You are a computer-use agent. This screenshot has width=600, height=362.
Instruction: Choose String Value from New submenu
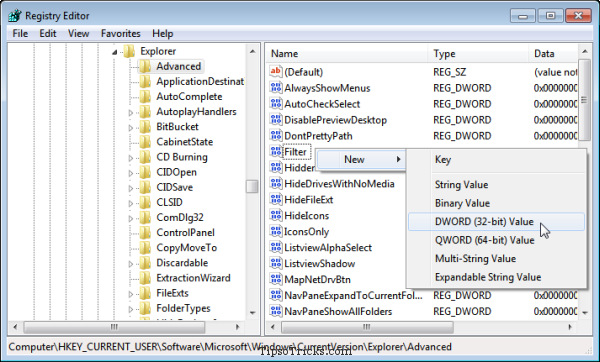pyautogui.click(x=496, y=184)
